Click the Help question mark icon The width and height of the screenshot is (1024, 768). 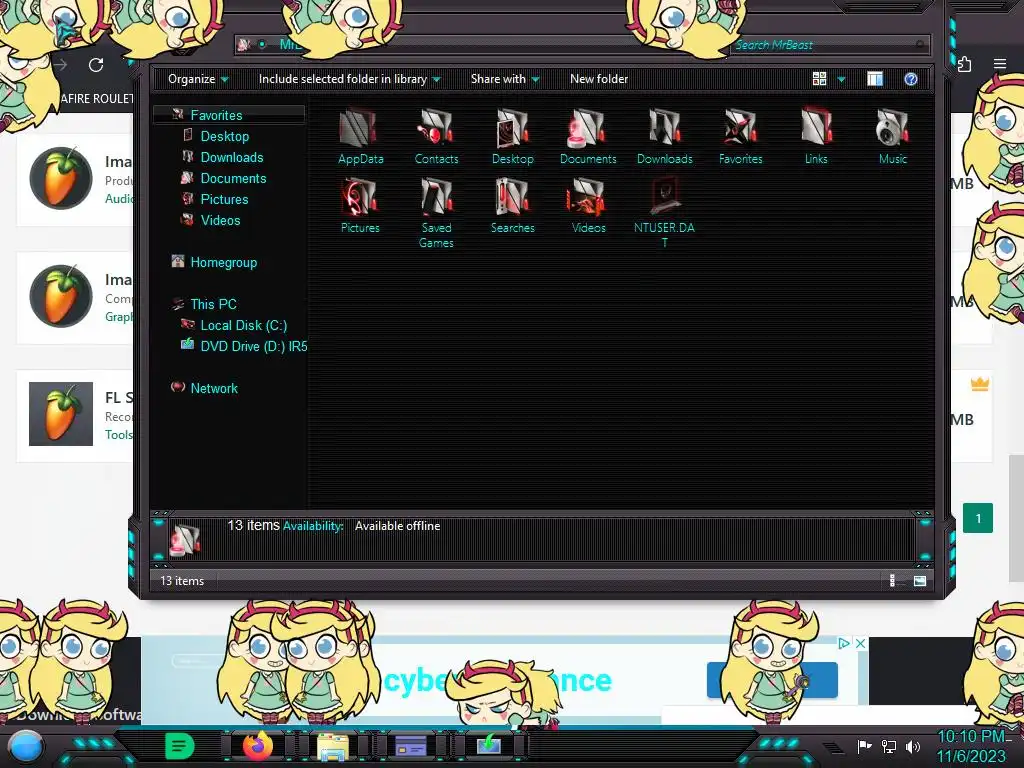click(910, 79)
